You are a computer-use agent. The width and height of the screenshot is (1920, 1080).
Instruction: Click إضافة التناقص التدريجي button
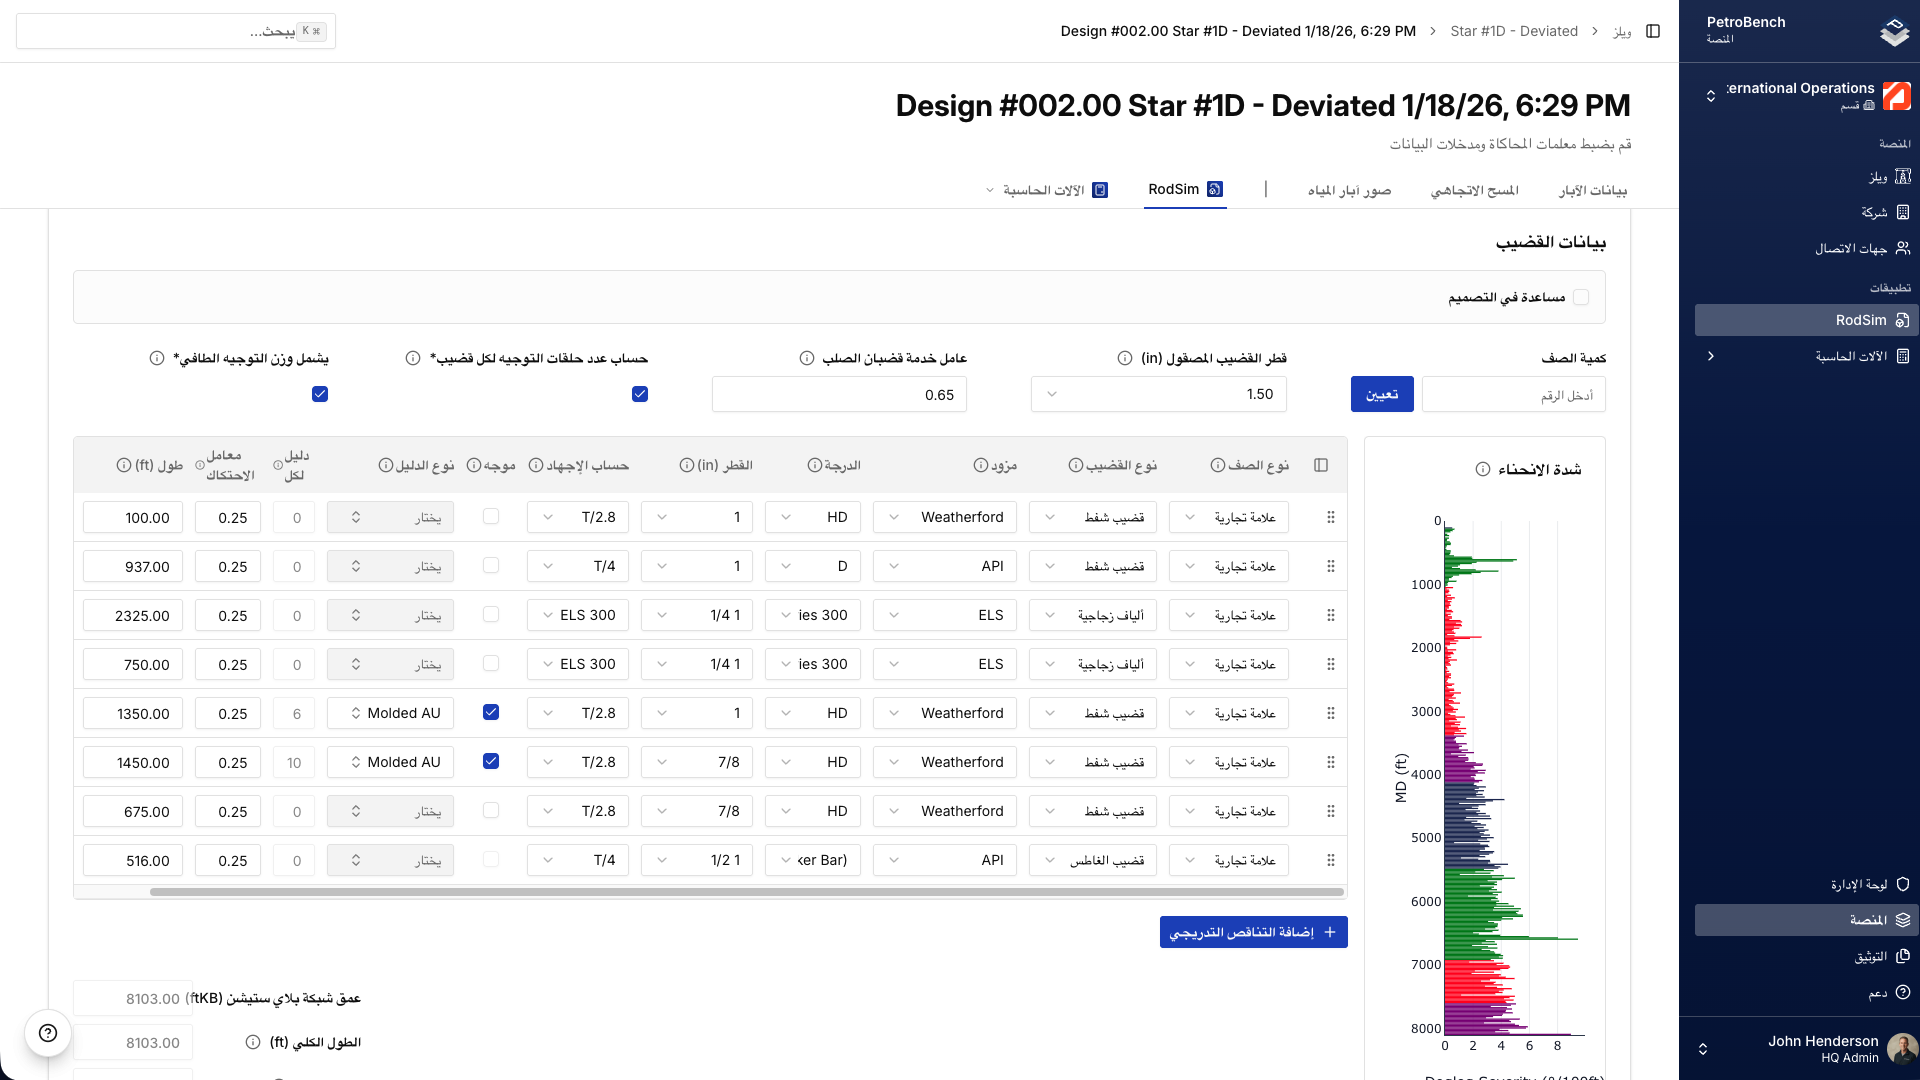click(1253, 932)
